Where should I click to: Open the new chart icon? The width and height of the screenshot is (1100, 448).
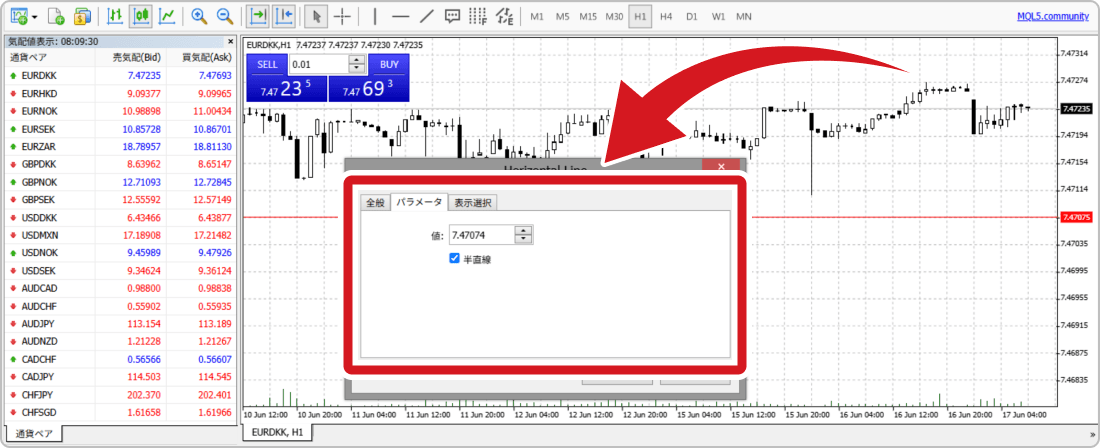19,15
